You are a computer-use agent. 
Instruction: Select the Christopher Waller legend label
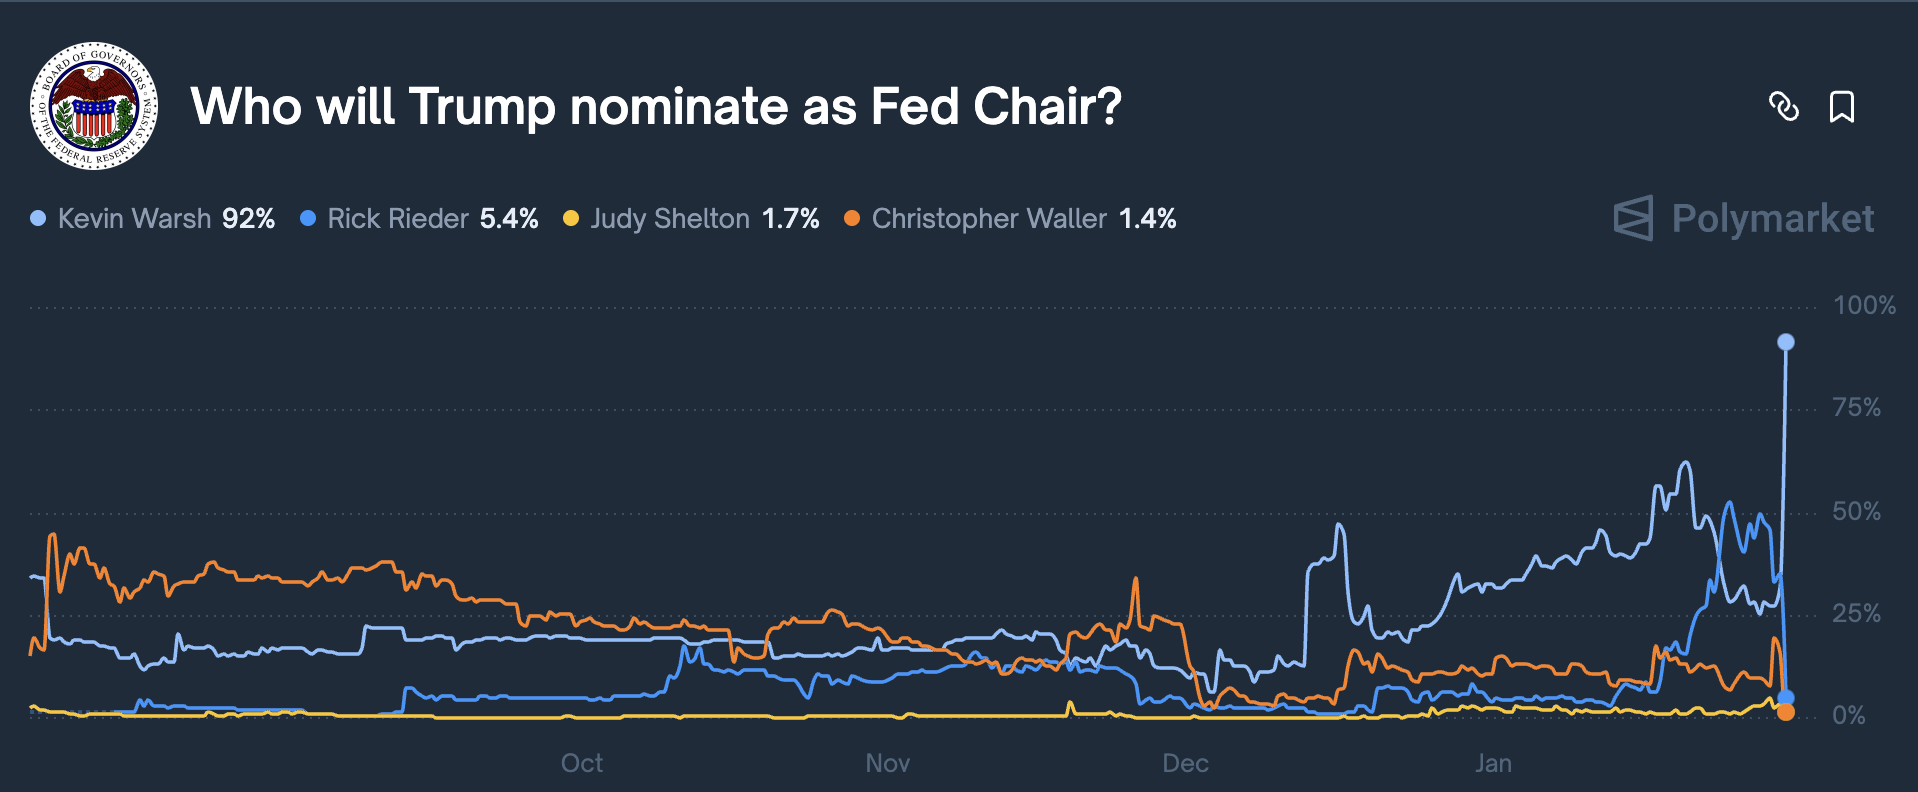tap(989, 218)
